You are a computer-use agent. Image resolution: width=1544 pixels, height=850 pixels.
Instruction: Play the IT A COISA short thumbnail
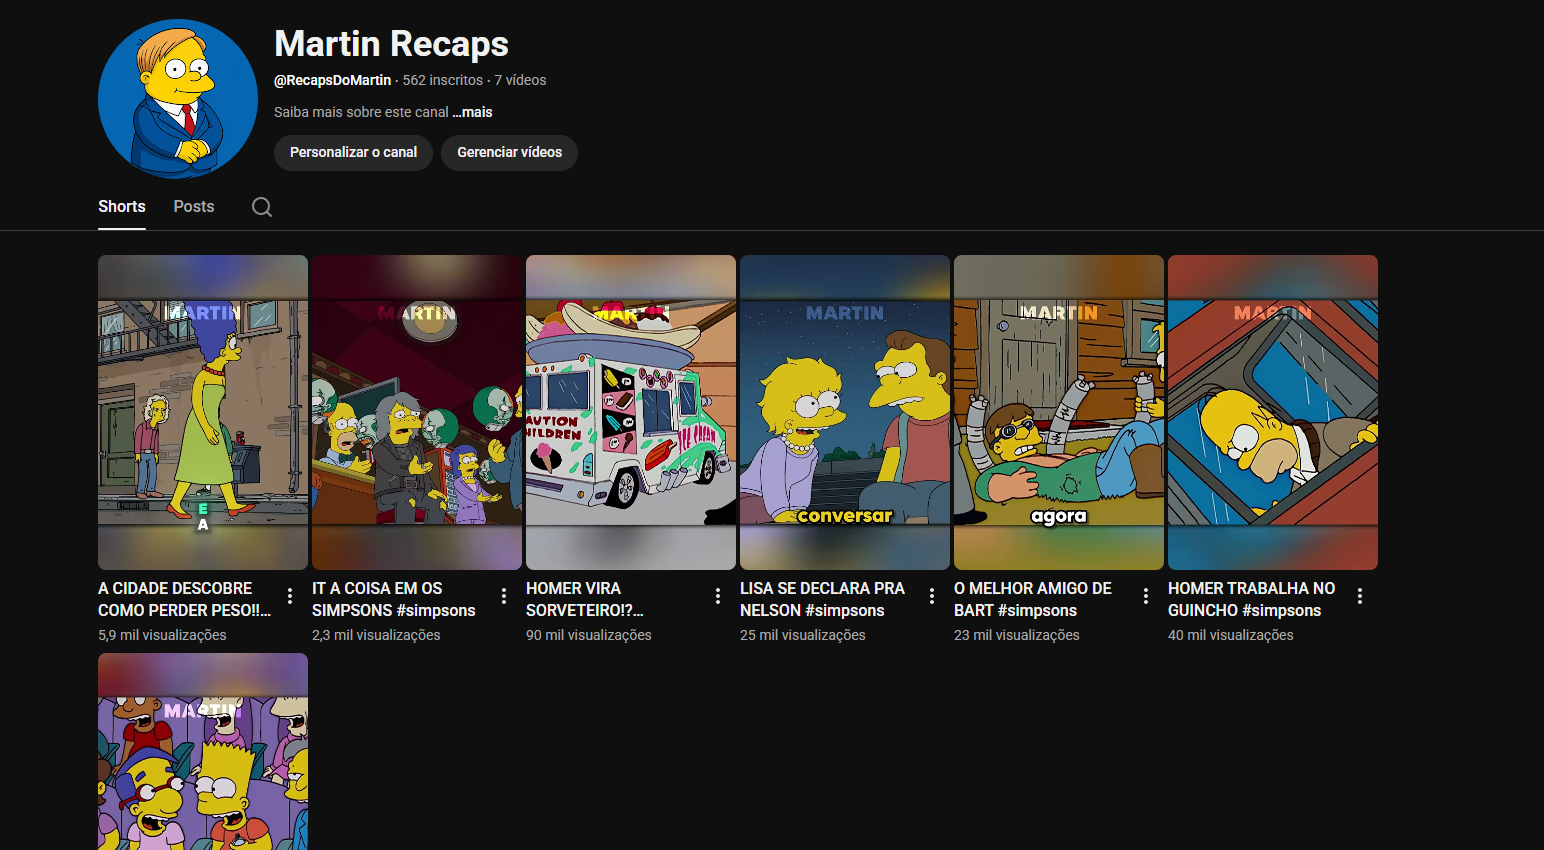tap(417, 412)
